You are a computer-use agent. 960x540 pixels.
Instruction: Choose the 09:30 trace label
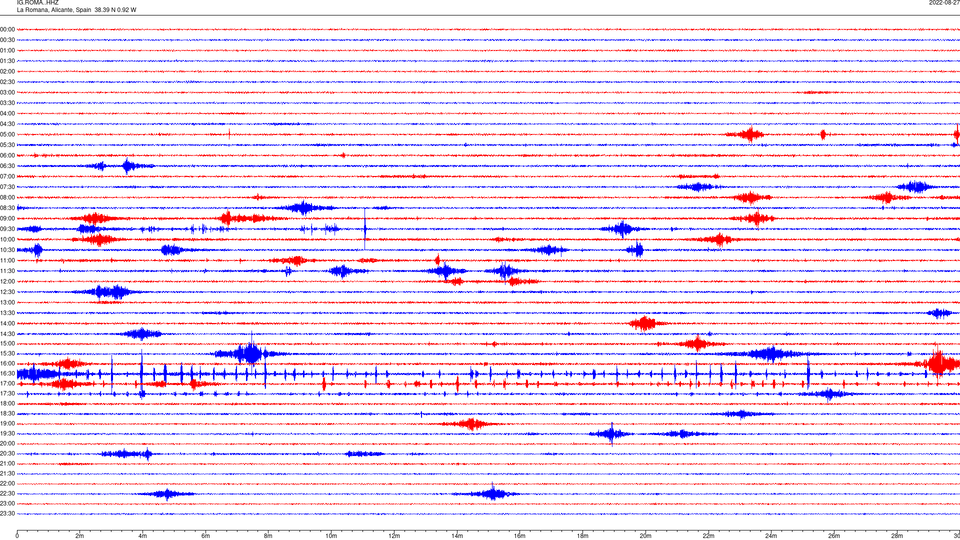pos(7,229)
